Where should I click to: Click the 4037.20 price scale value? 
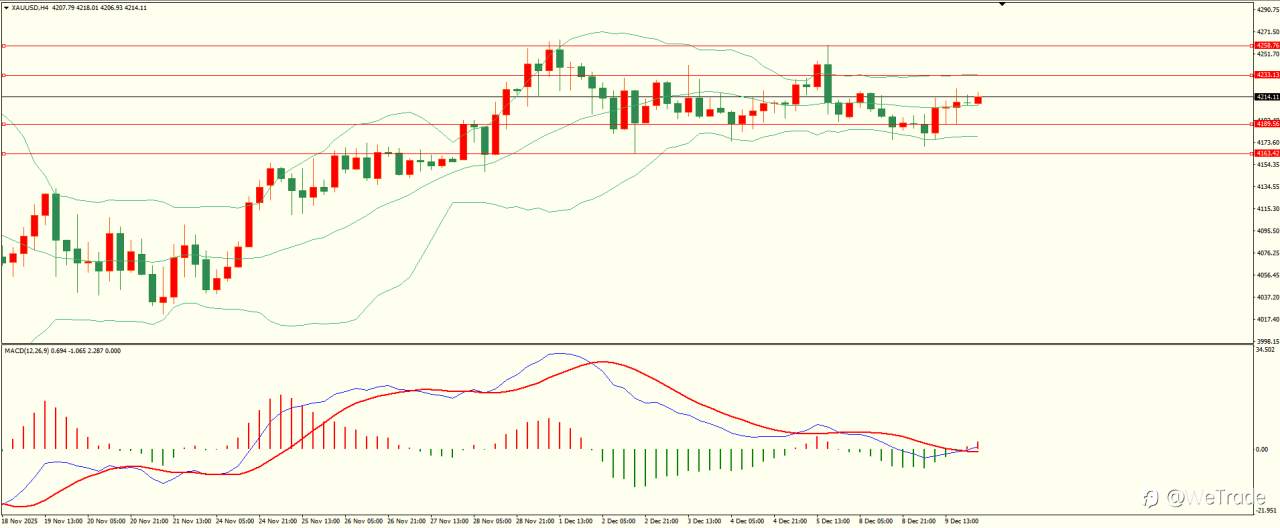pyautogui.click(x=1267, y=297)
